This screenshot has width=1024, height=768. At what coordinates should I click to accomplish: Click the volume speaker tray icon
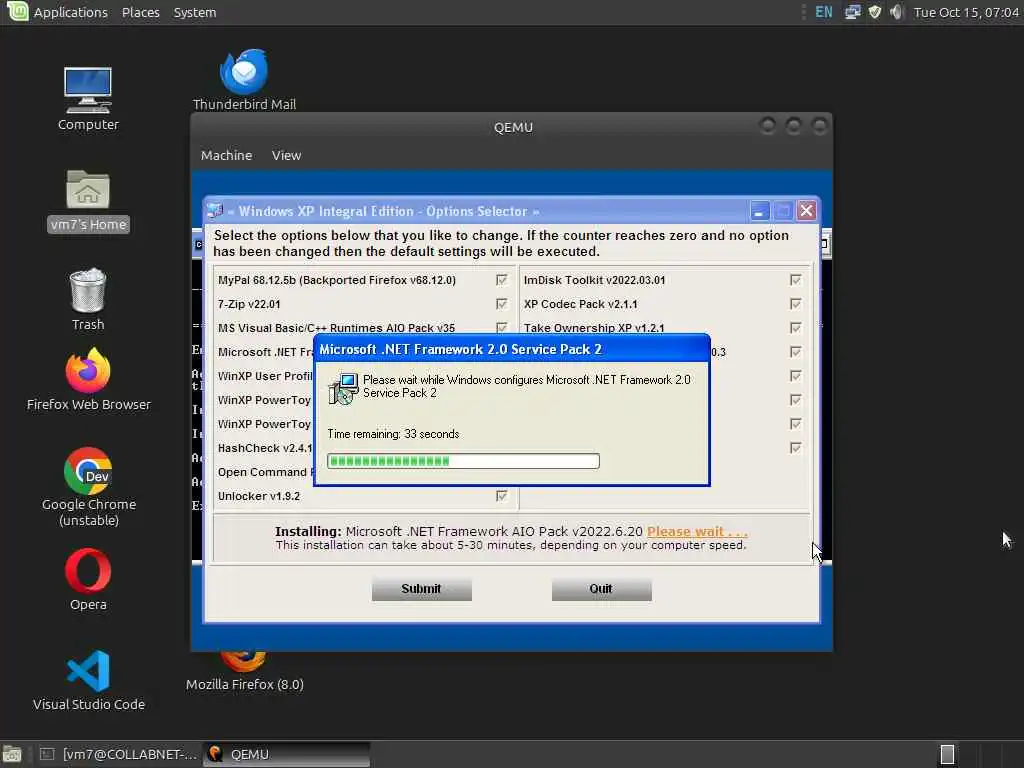(x=897, y=12)
